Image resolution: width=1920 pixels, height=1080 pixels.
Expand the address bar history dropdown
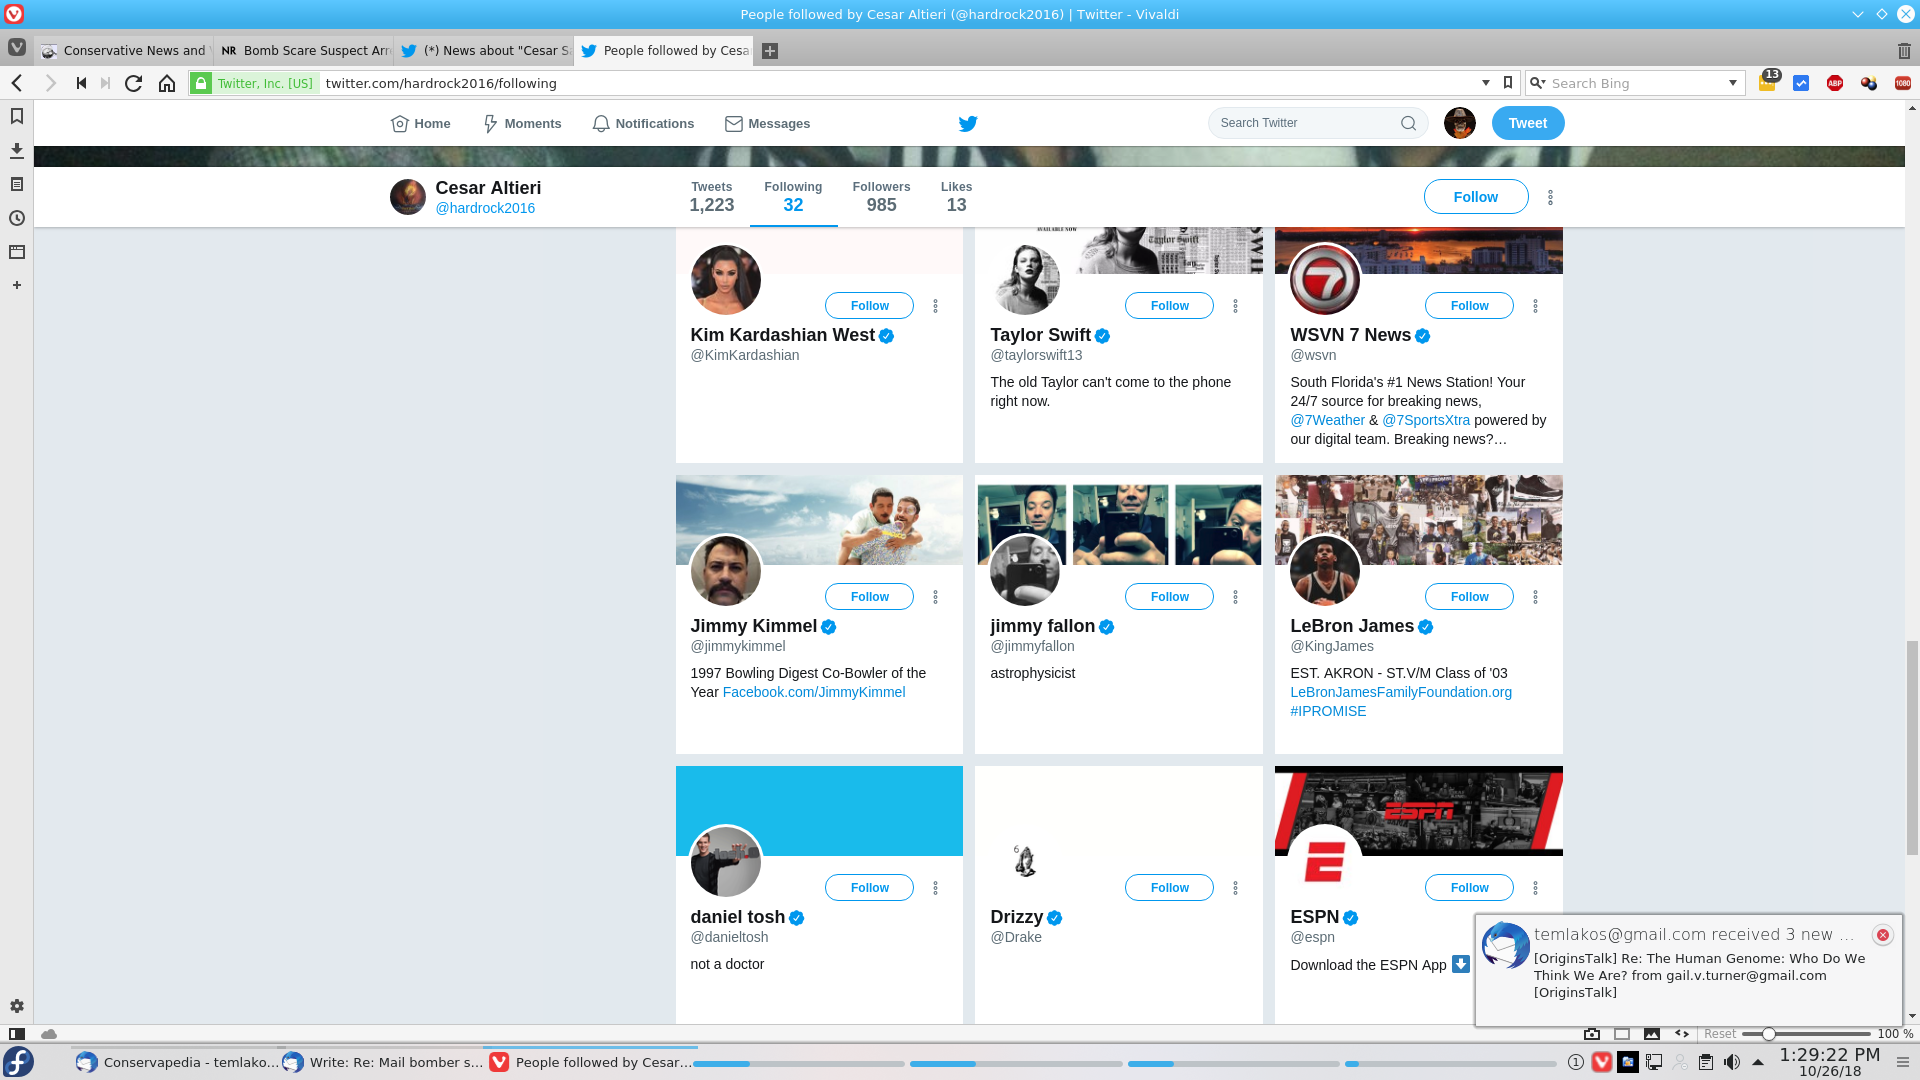click(1485, 83)
